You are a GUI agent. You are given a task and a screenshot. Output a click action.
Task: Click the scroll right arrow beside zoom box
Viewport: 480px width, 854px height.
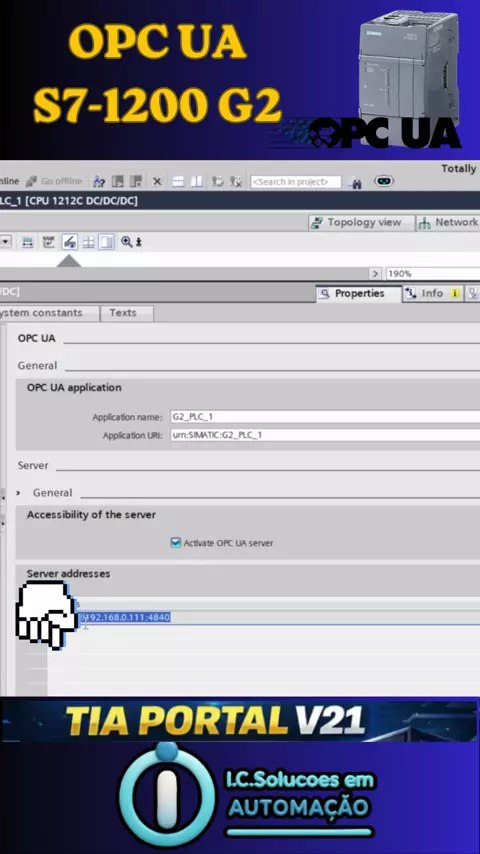coord(375,273)
